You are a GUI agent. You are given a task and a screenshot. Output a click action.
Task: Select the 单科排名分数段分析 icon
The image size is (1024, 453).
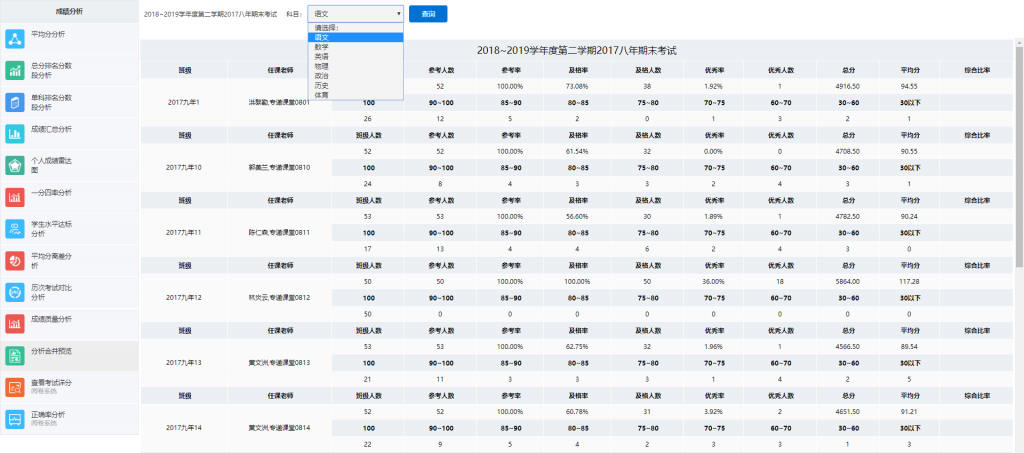(x=15, y=102)
